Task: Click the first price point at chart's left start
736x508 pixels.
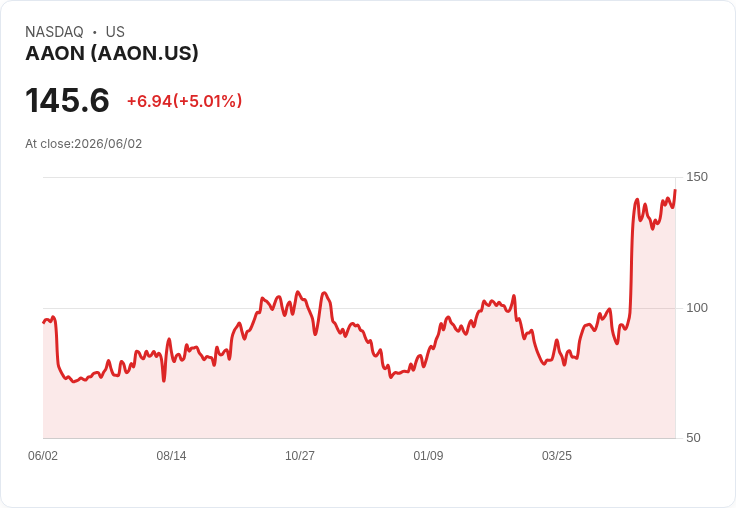Action: tap(44, 322)
